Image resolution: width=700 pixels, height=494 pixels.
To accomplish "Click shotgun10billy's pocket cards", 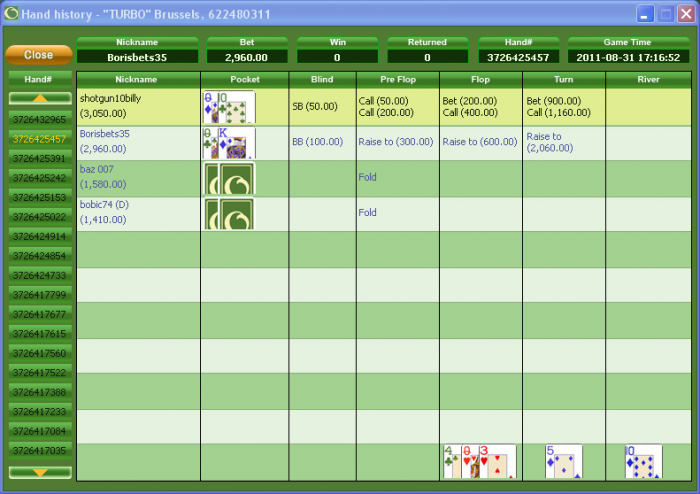I will 229,107.
